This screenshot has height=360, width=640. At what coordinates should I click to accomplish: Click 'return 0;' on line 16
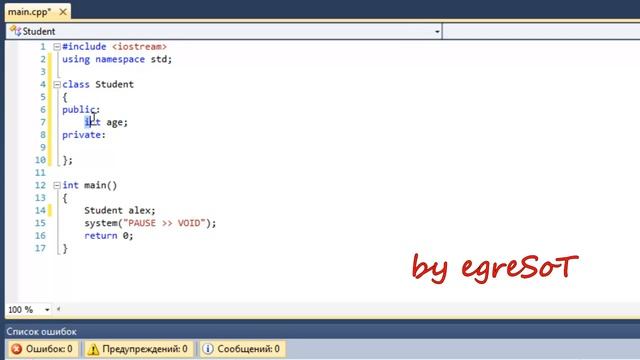tap(109, 236)
